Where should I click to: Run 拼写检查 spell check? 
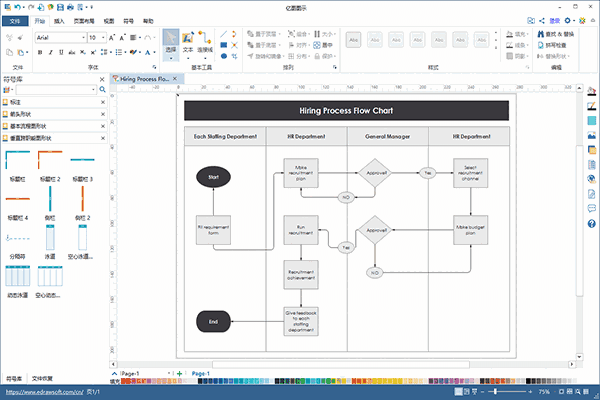541,45
